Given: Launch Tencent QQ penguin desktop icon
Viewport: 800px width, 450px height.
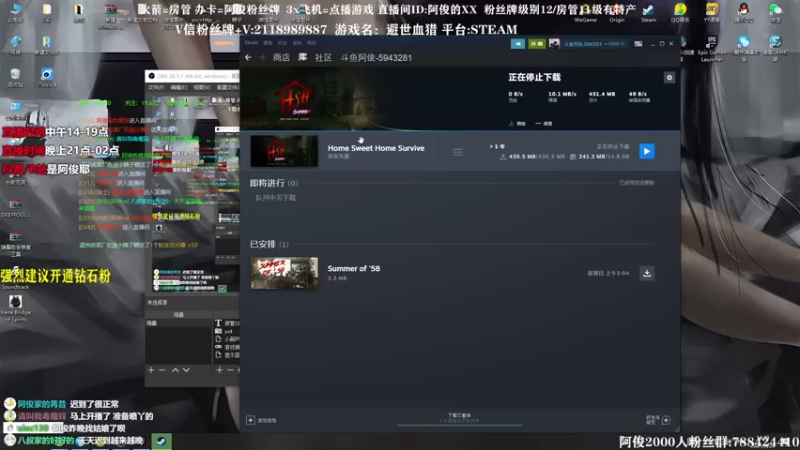Looking at the screenshot, I should [743, 12].
